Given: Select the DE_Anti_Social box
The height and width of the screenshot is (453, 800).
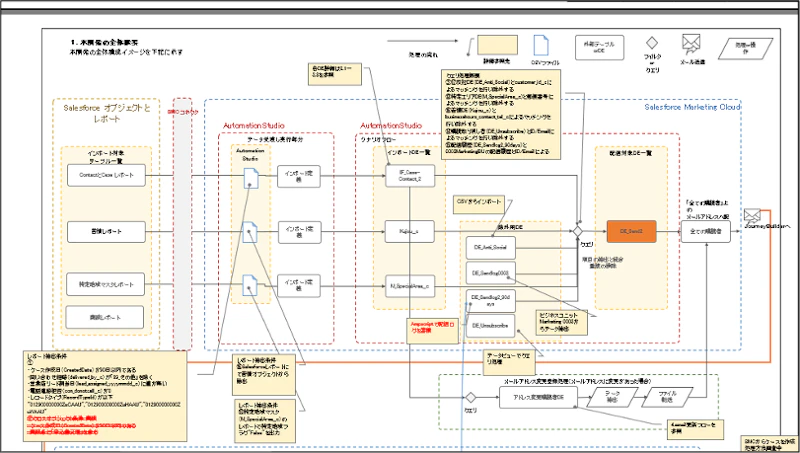Looking at the screenshot, I should tap(490, 247).
